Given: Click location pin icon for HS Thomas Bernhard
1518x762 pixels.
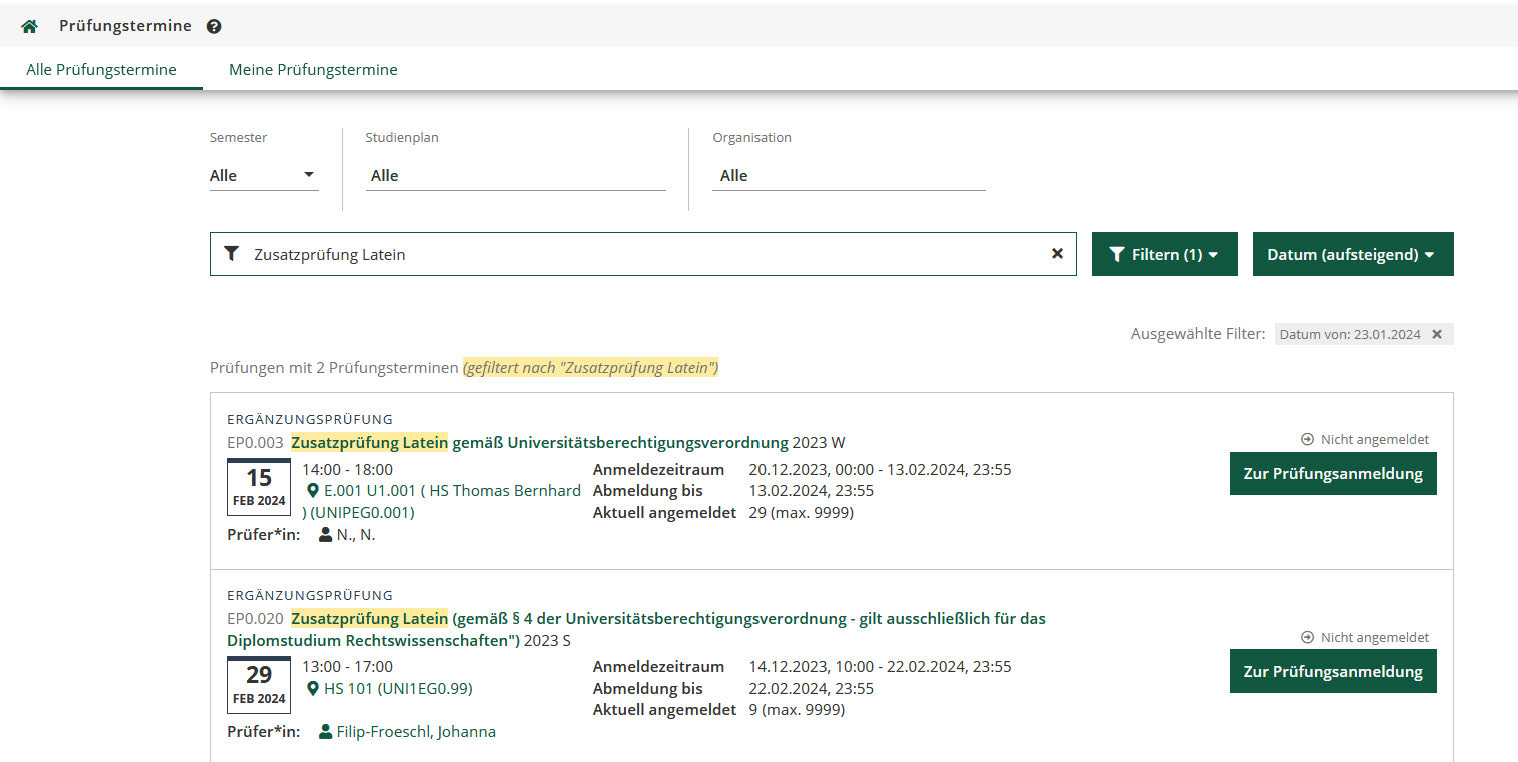Looking at the screenshot, I should pyautogui.click(x=313, y=491).
